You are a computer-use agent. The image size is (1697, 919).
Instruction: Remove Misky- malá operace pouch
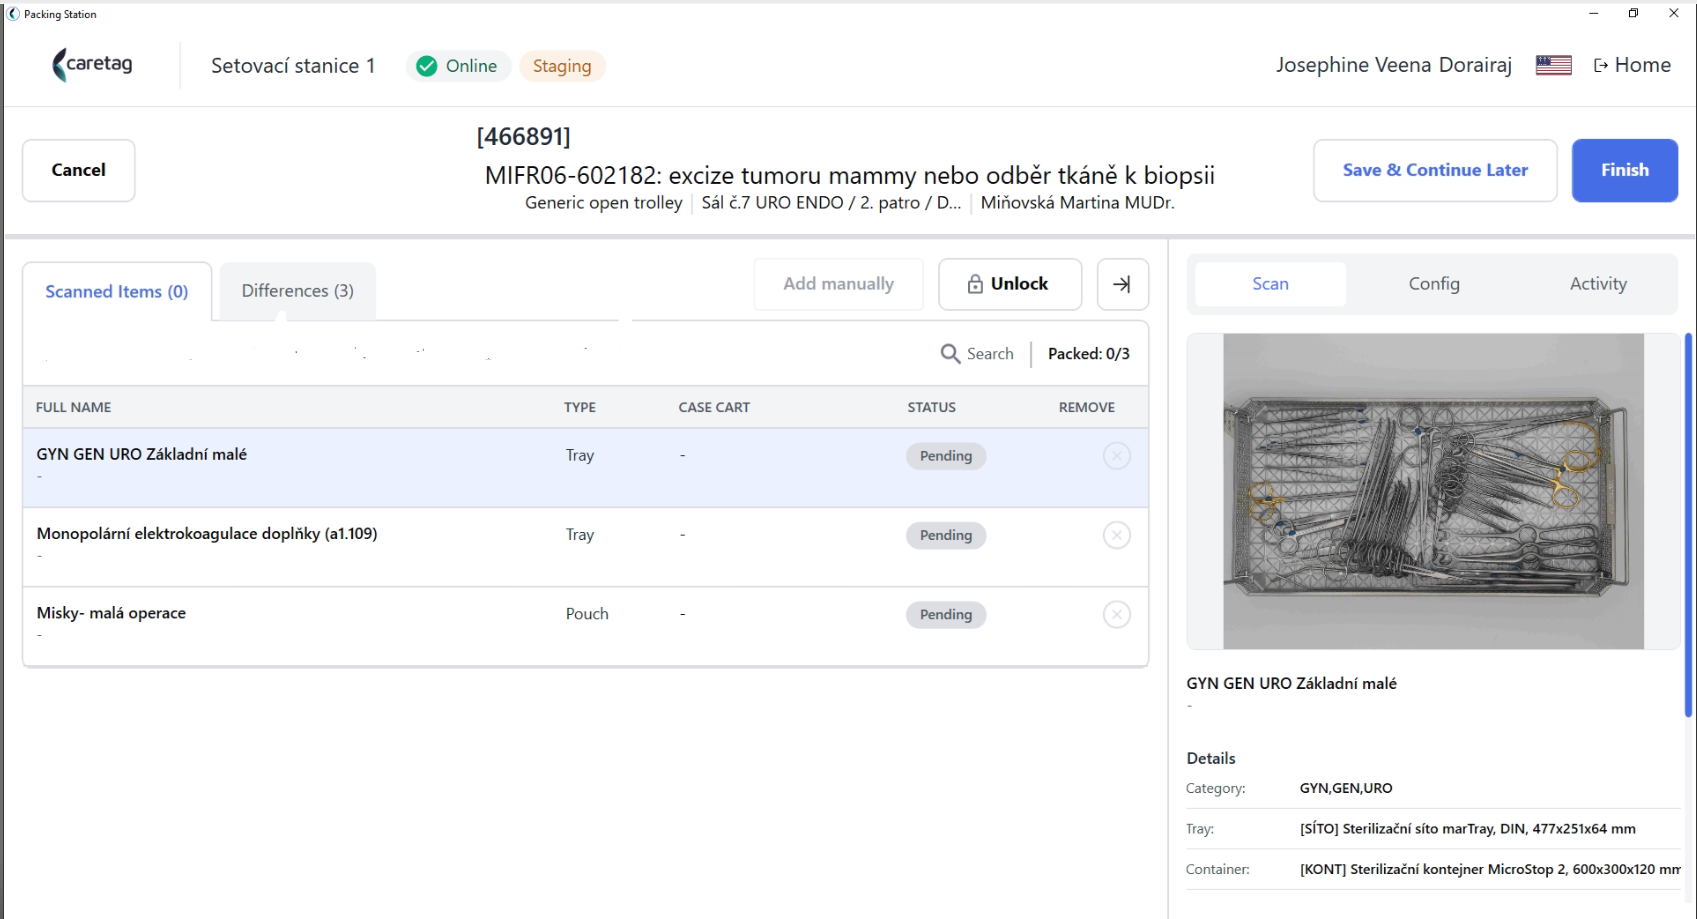(1116, 614)
